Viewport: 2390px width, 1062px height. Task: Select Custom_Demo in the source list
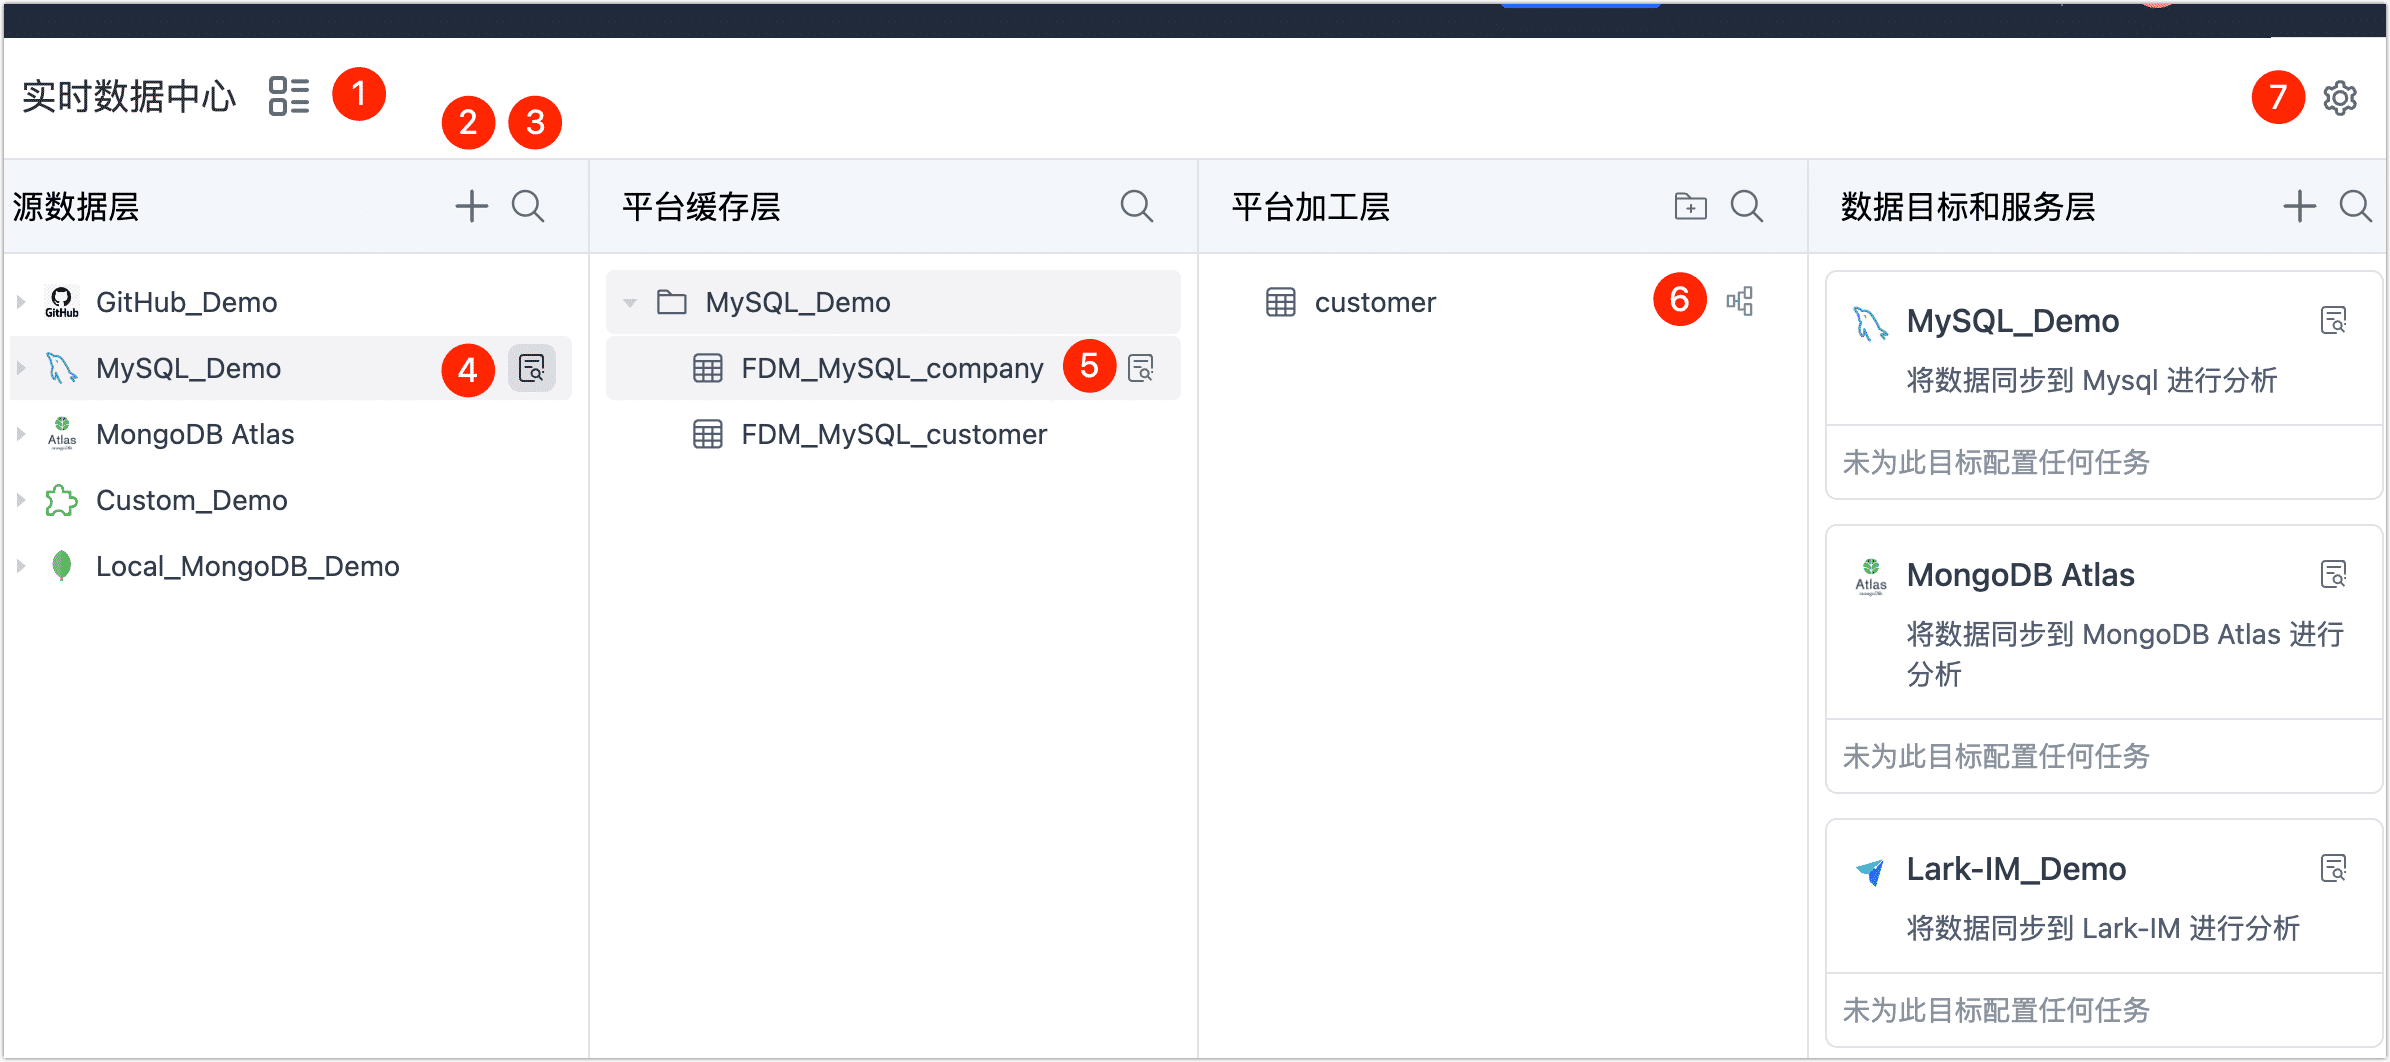click(x=191, y=500)
